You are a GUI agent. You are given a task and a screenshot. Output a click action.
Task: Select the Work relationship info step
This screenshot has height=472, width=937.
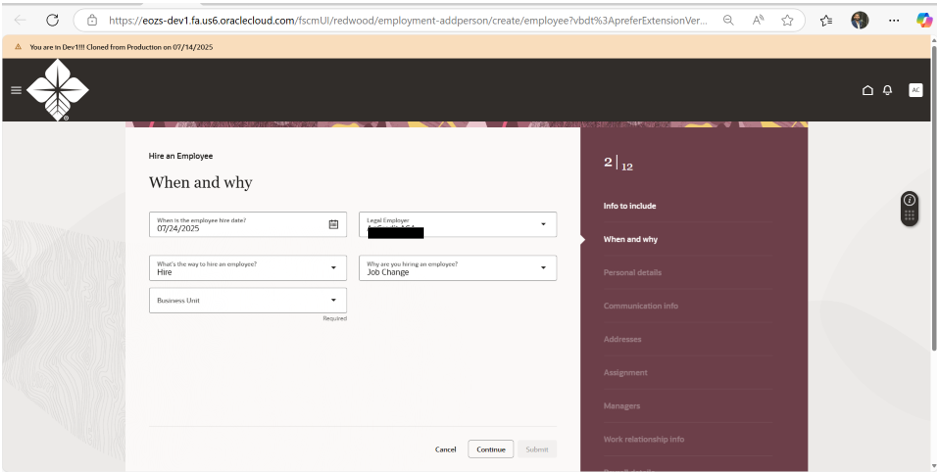[x=644, y=439]
